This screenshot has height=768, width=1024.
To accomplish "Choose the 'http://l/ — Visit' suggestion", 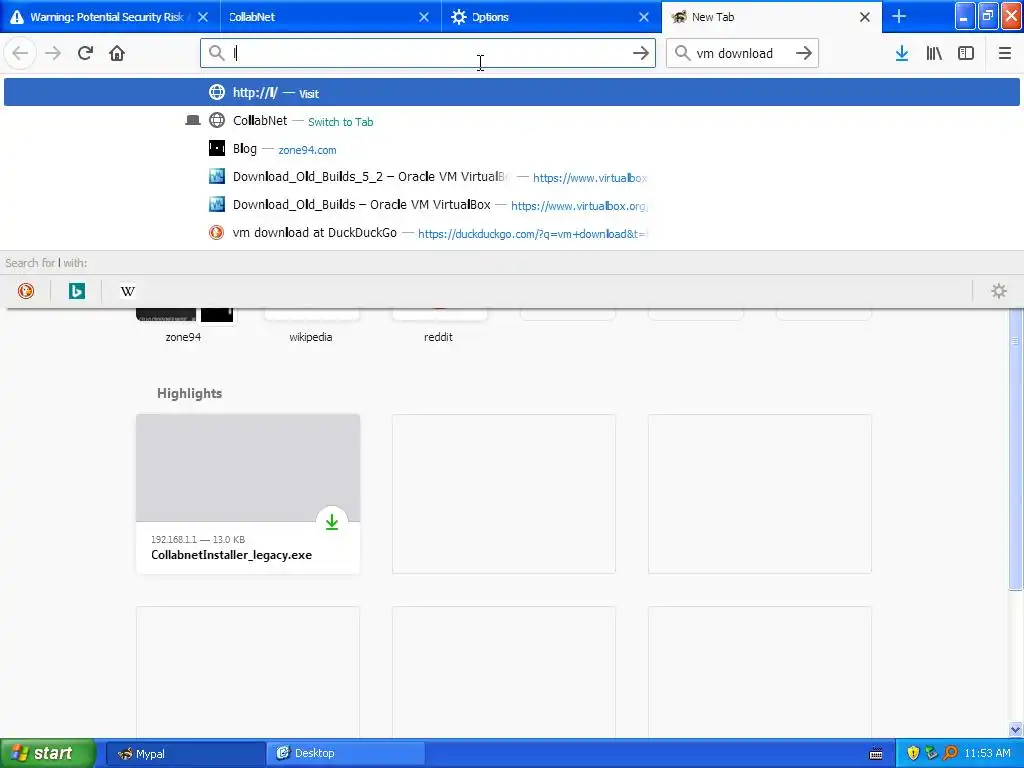I will click(x=512, y=93).
